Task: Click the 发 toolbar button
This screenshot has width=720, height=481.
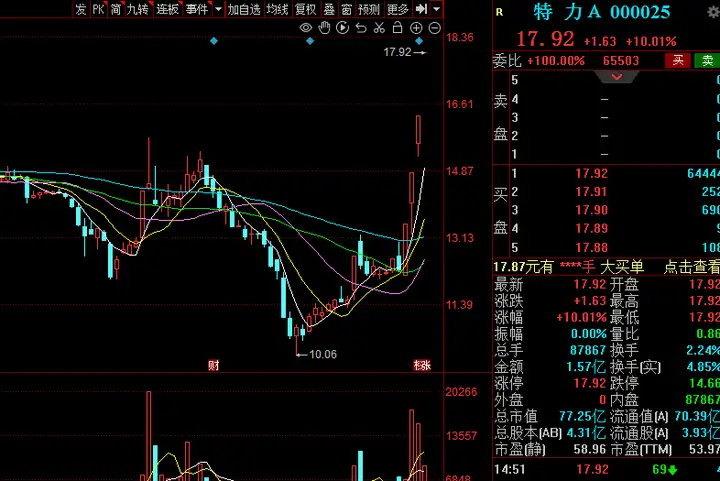Action: (81, 9)
